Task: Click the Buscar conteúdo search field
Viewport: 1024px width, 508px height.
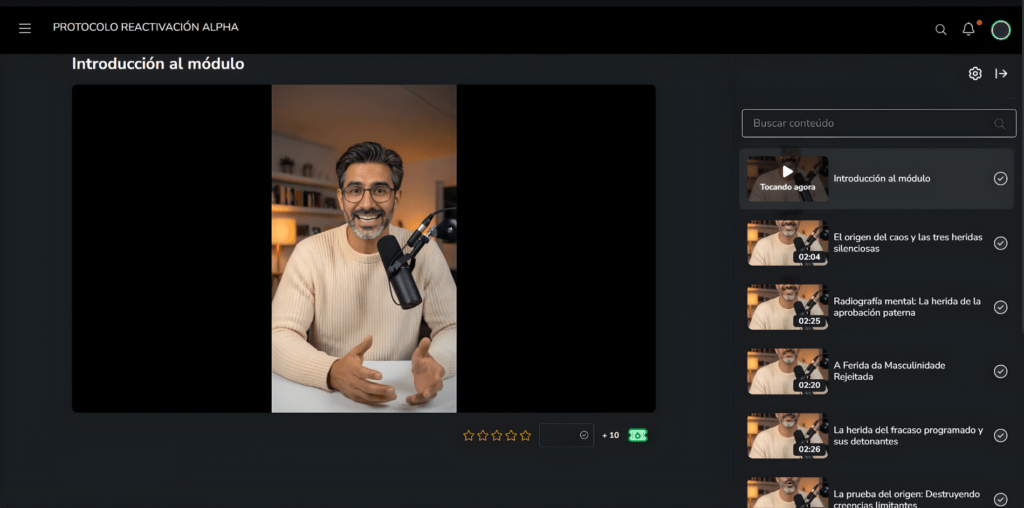Action: pos(865,123)
